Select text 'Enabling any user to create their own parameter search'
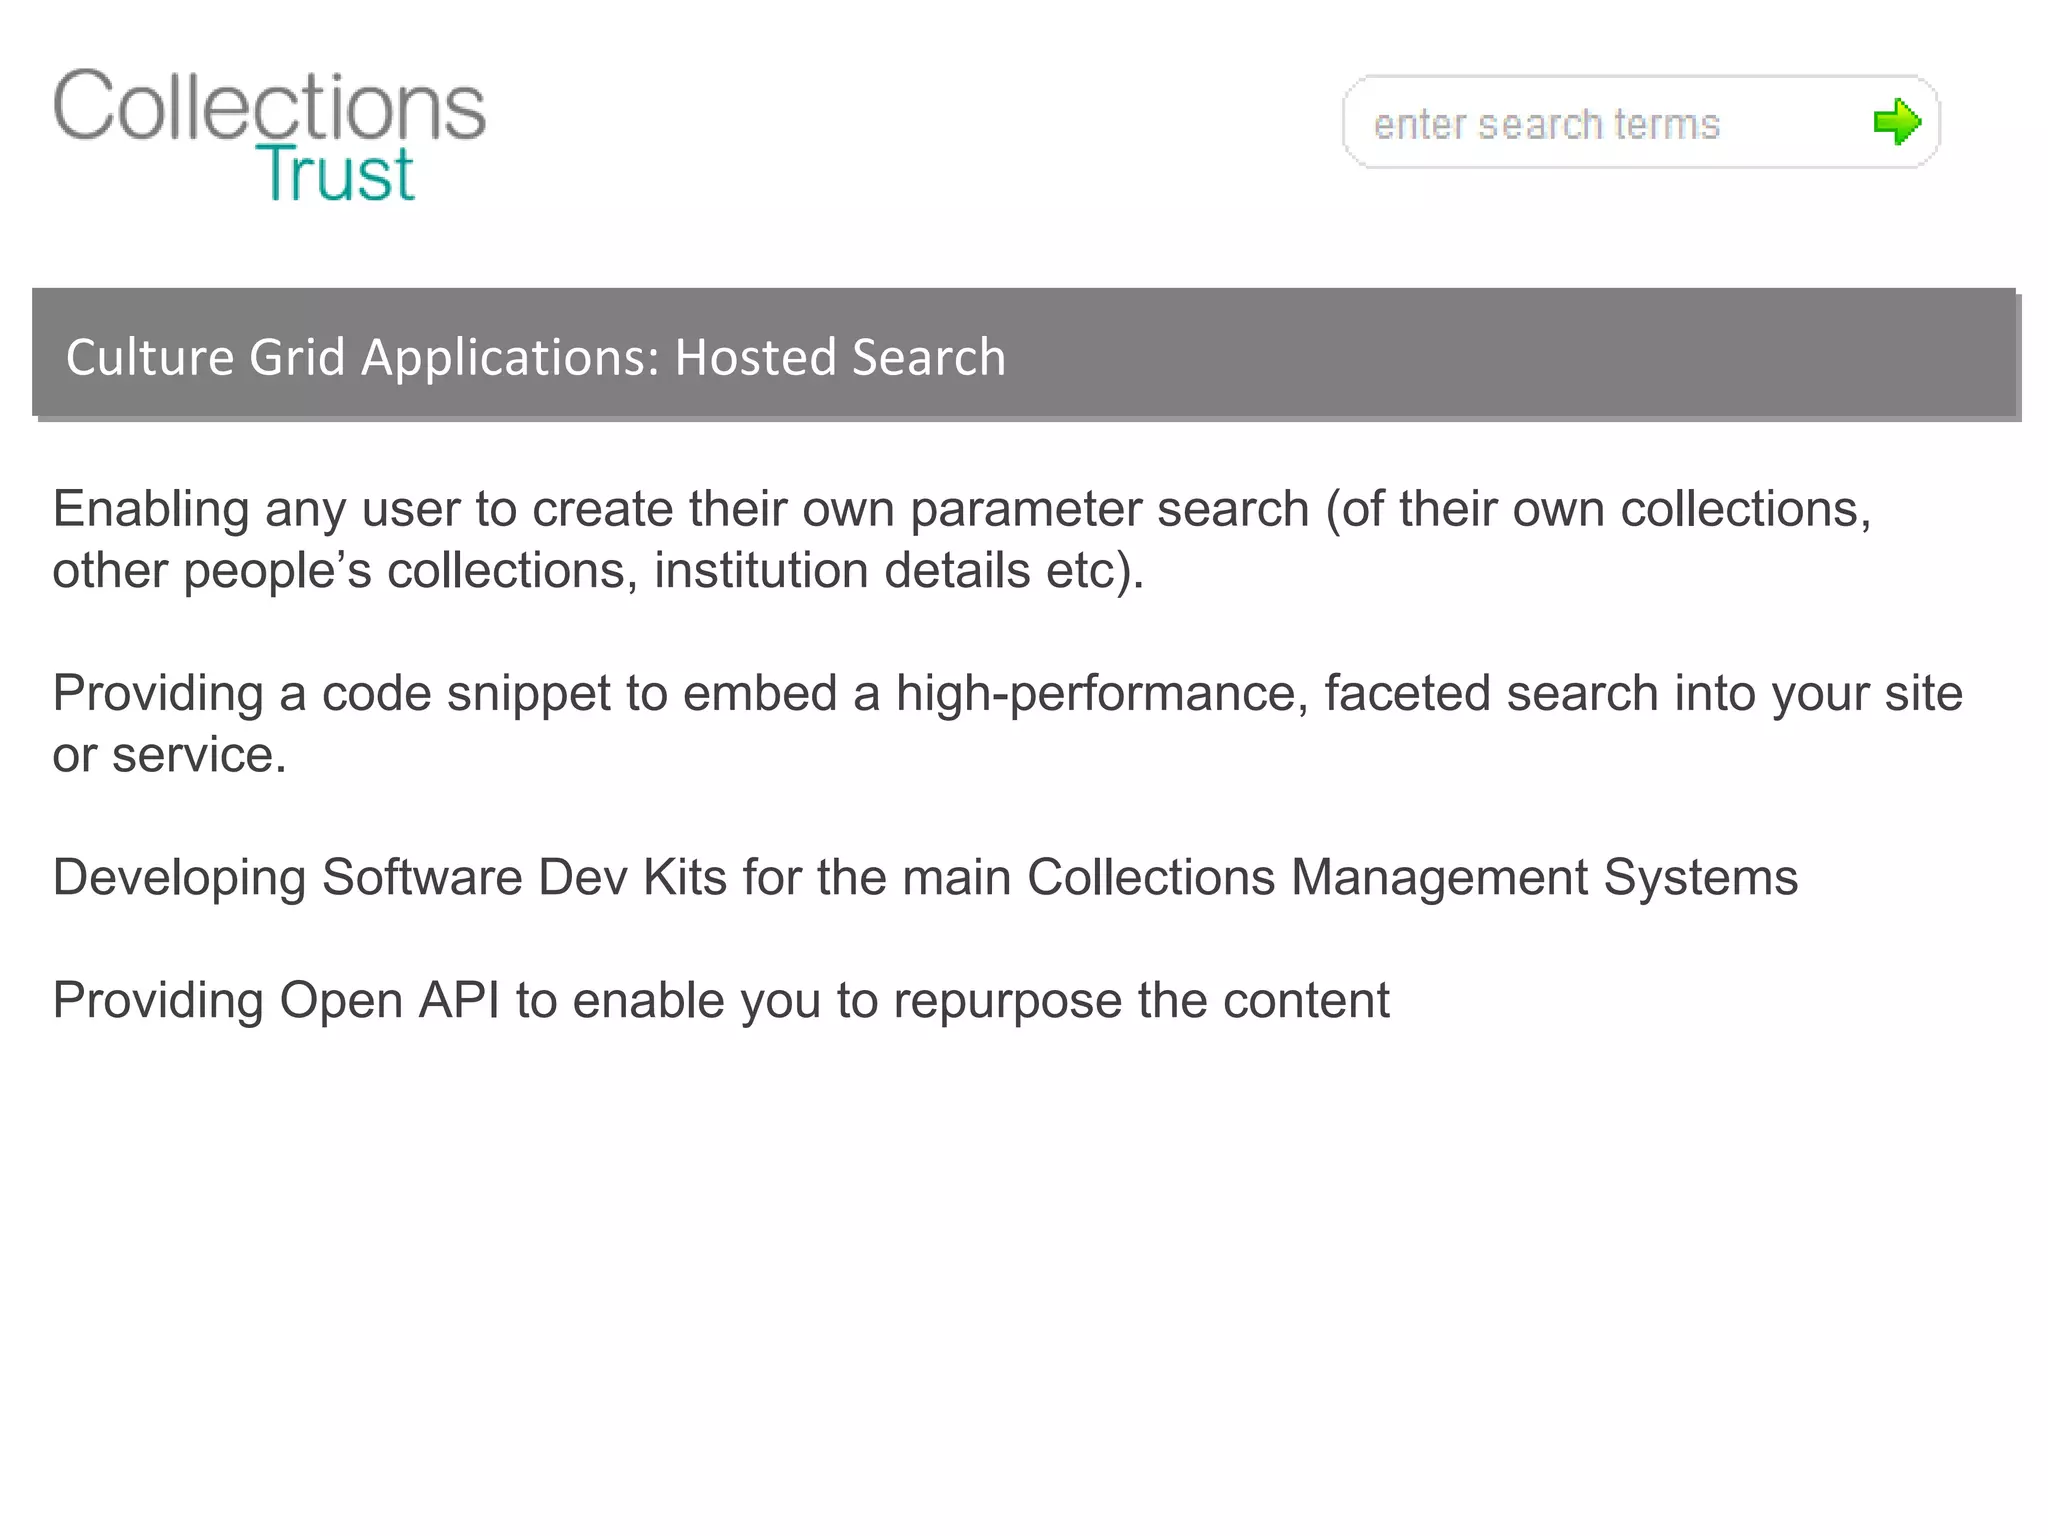Screen dimensions: 2048x1536 681,510
